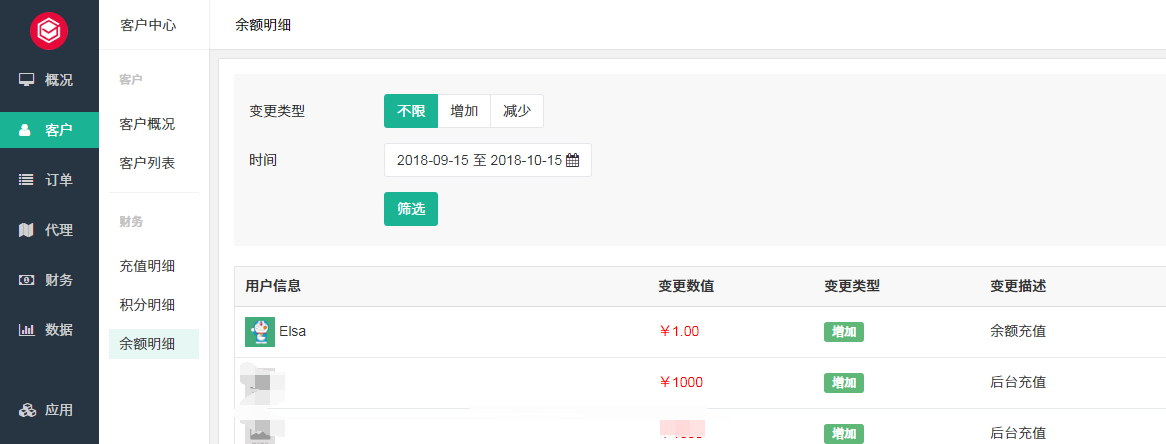This screenshot has width=1166, height=444.
Task: Open the 数据 bar chart icon
Action: click(26, 329)
